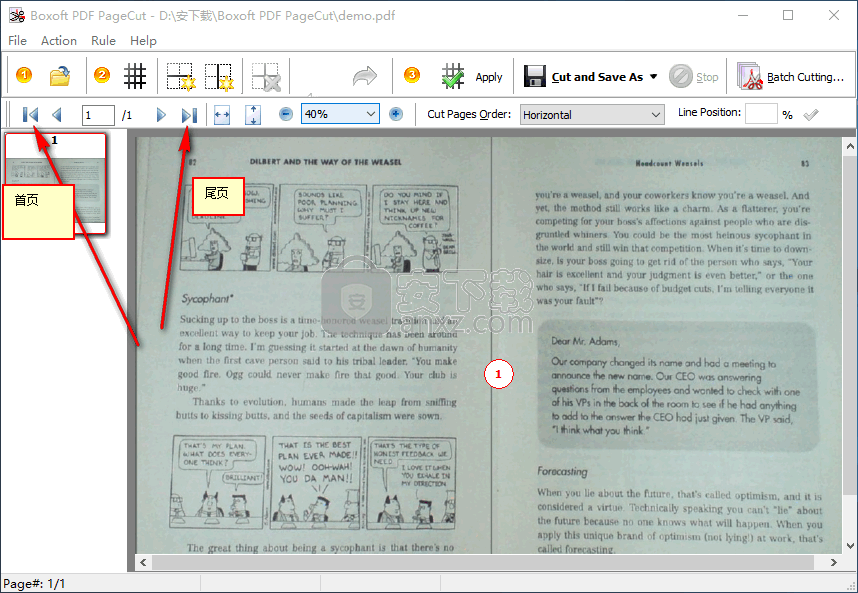Select page 1 thumbnail
This screenshot has width=858, height=593.
coord(55,184)
